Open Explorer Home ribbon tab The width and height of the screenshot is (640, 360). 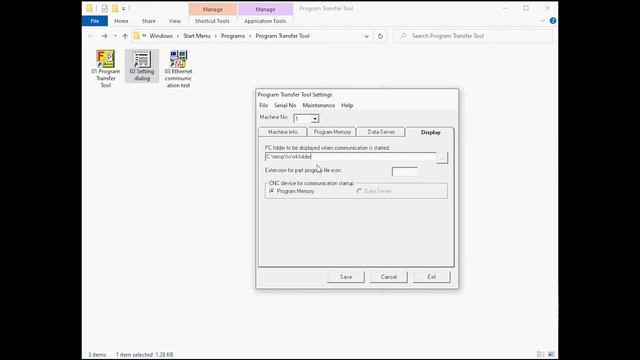click(121, 21)
